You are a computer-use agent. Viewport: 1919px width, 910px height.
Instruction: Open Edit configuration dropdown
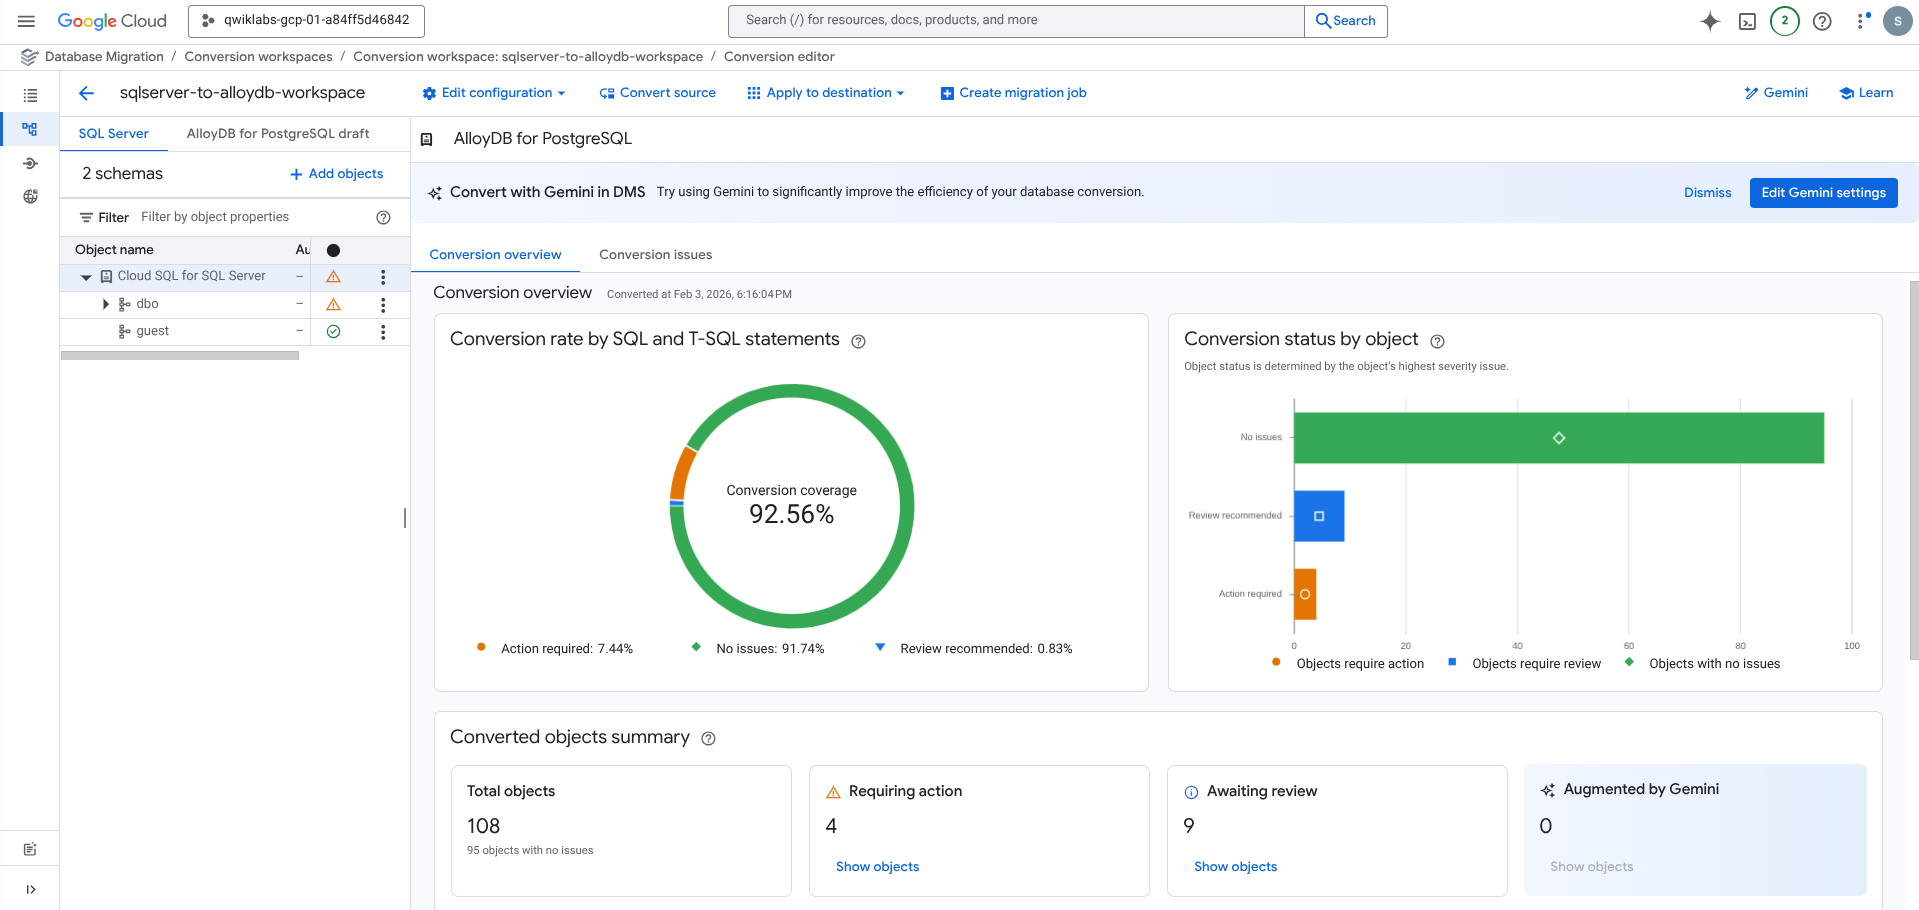494,93
